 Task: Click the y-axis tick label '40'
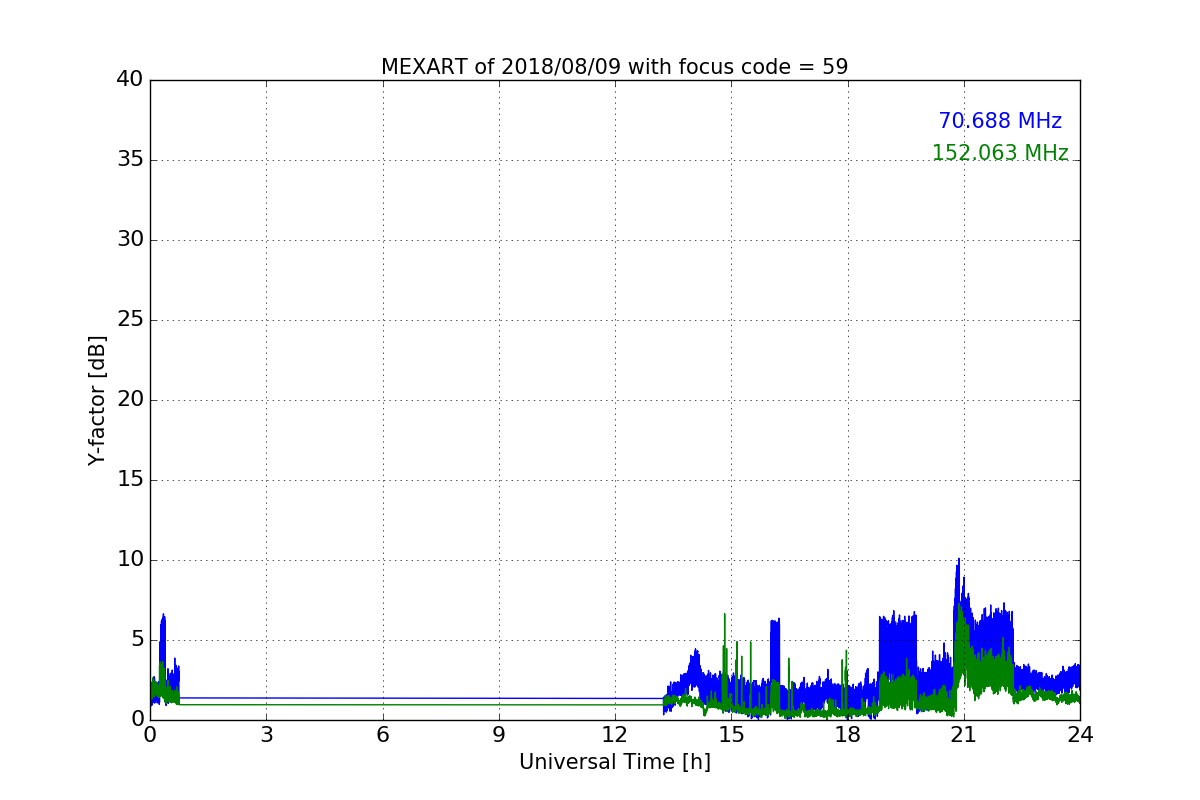click(x=130, y=80)
